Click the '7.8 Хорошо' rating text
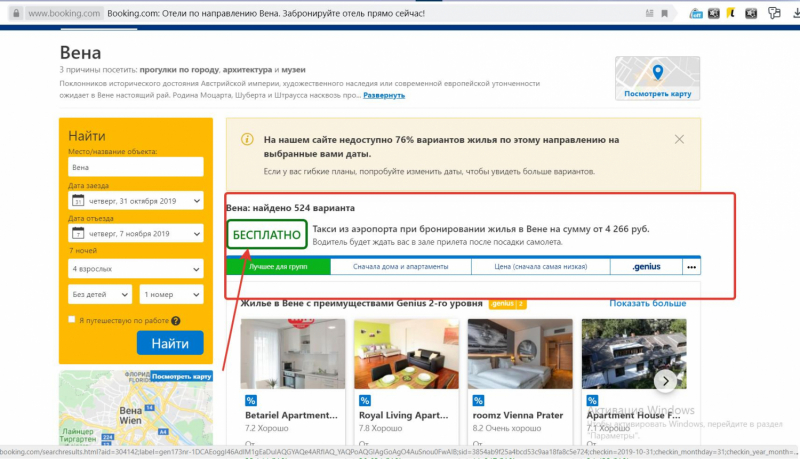 [380, 428]
